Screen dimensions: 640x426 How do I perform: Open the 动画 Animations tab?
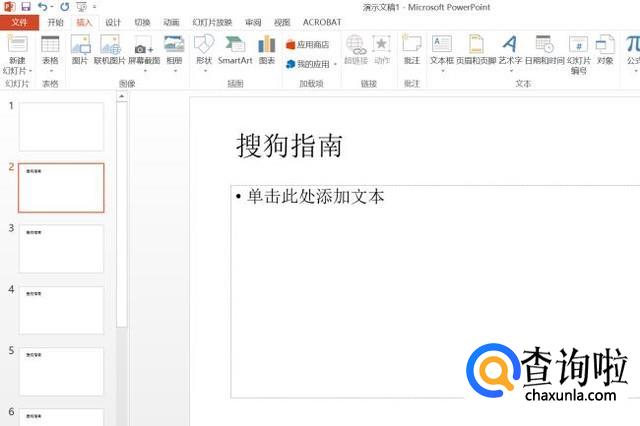coord(171,22)
